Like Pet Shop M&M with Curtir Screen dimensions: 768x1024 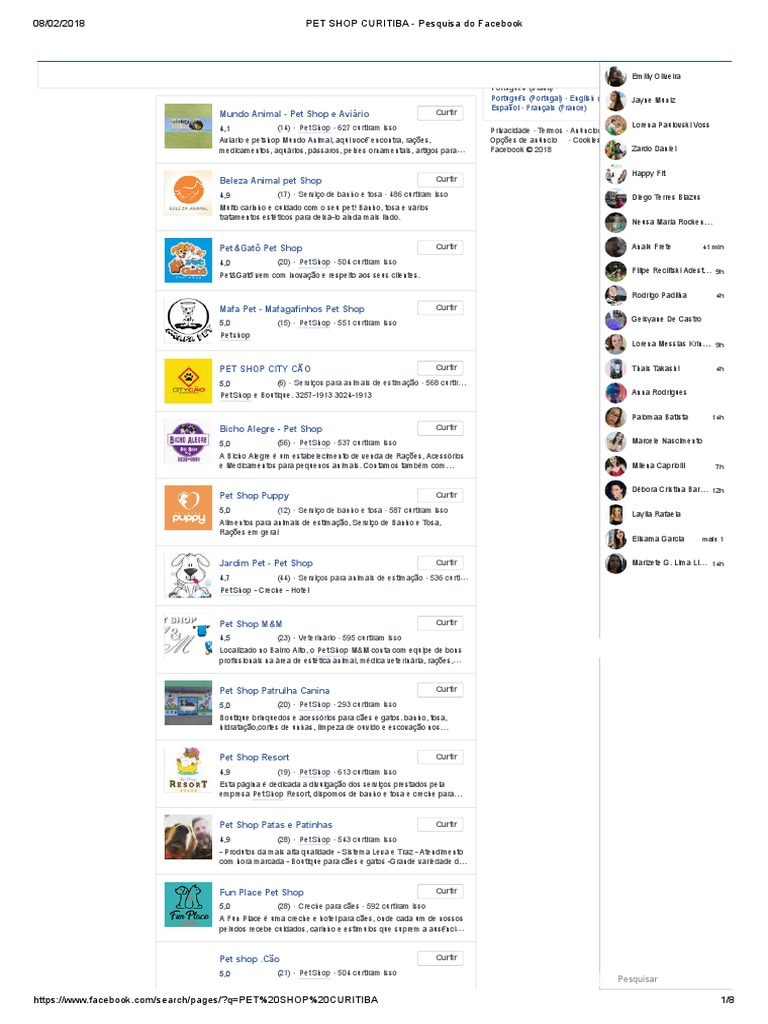point(440,622)
